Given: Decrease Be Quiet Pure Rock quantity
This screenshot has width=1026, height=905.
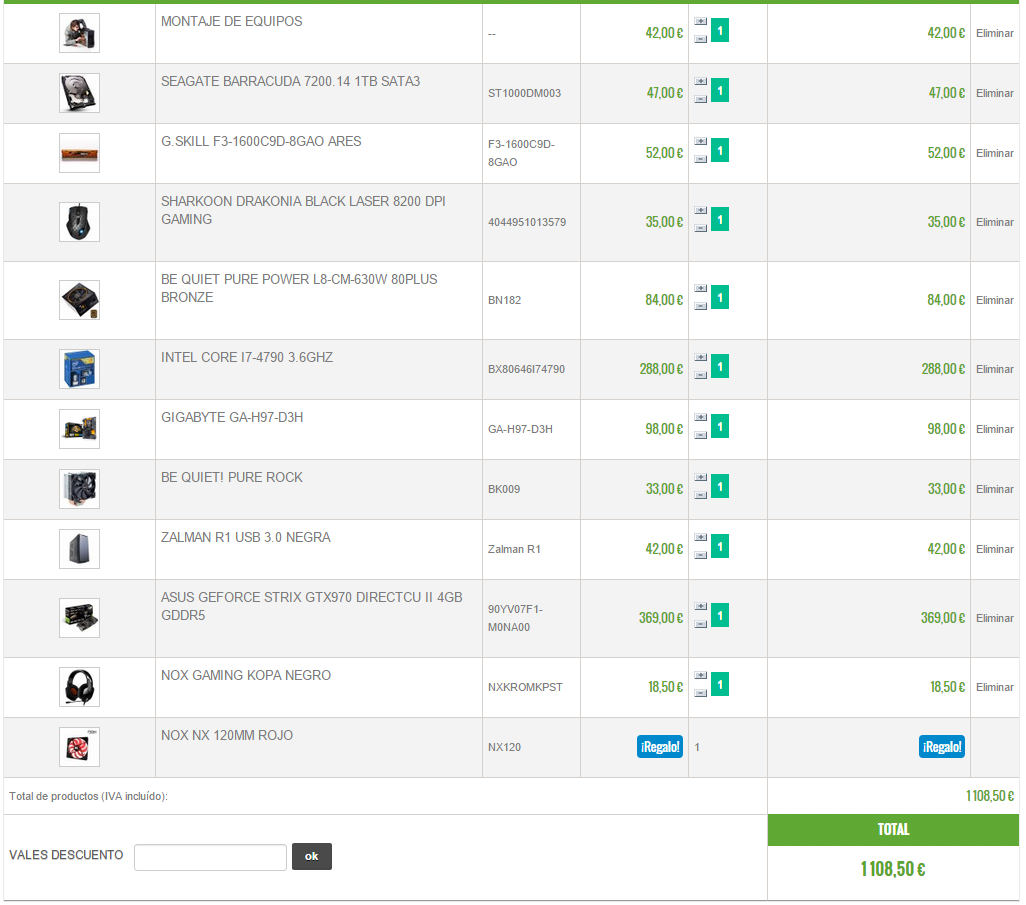Looking at the screenshot, I should click(700, 495).
